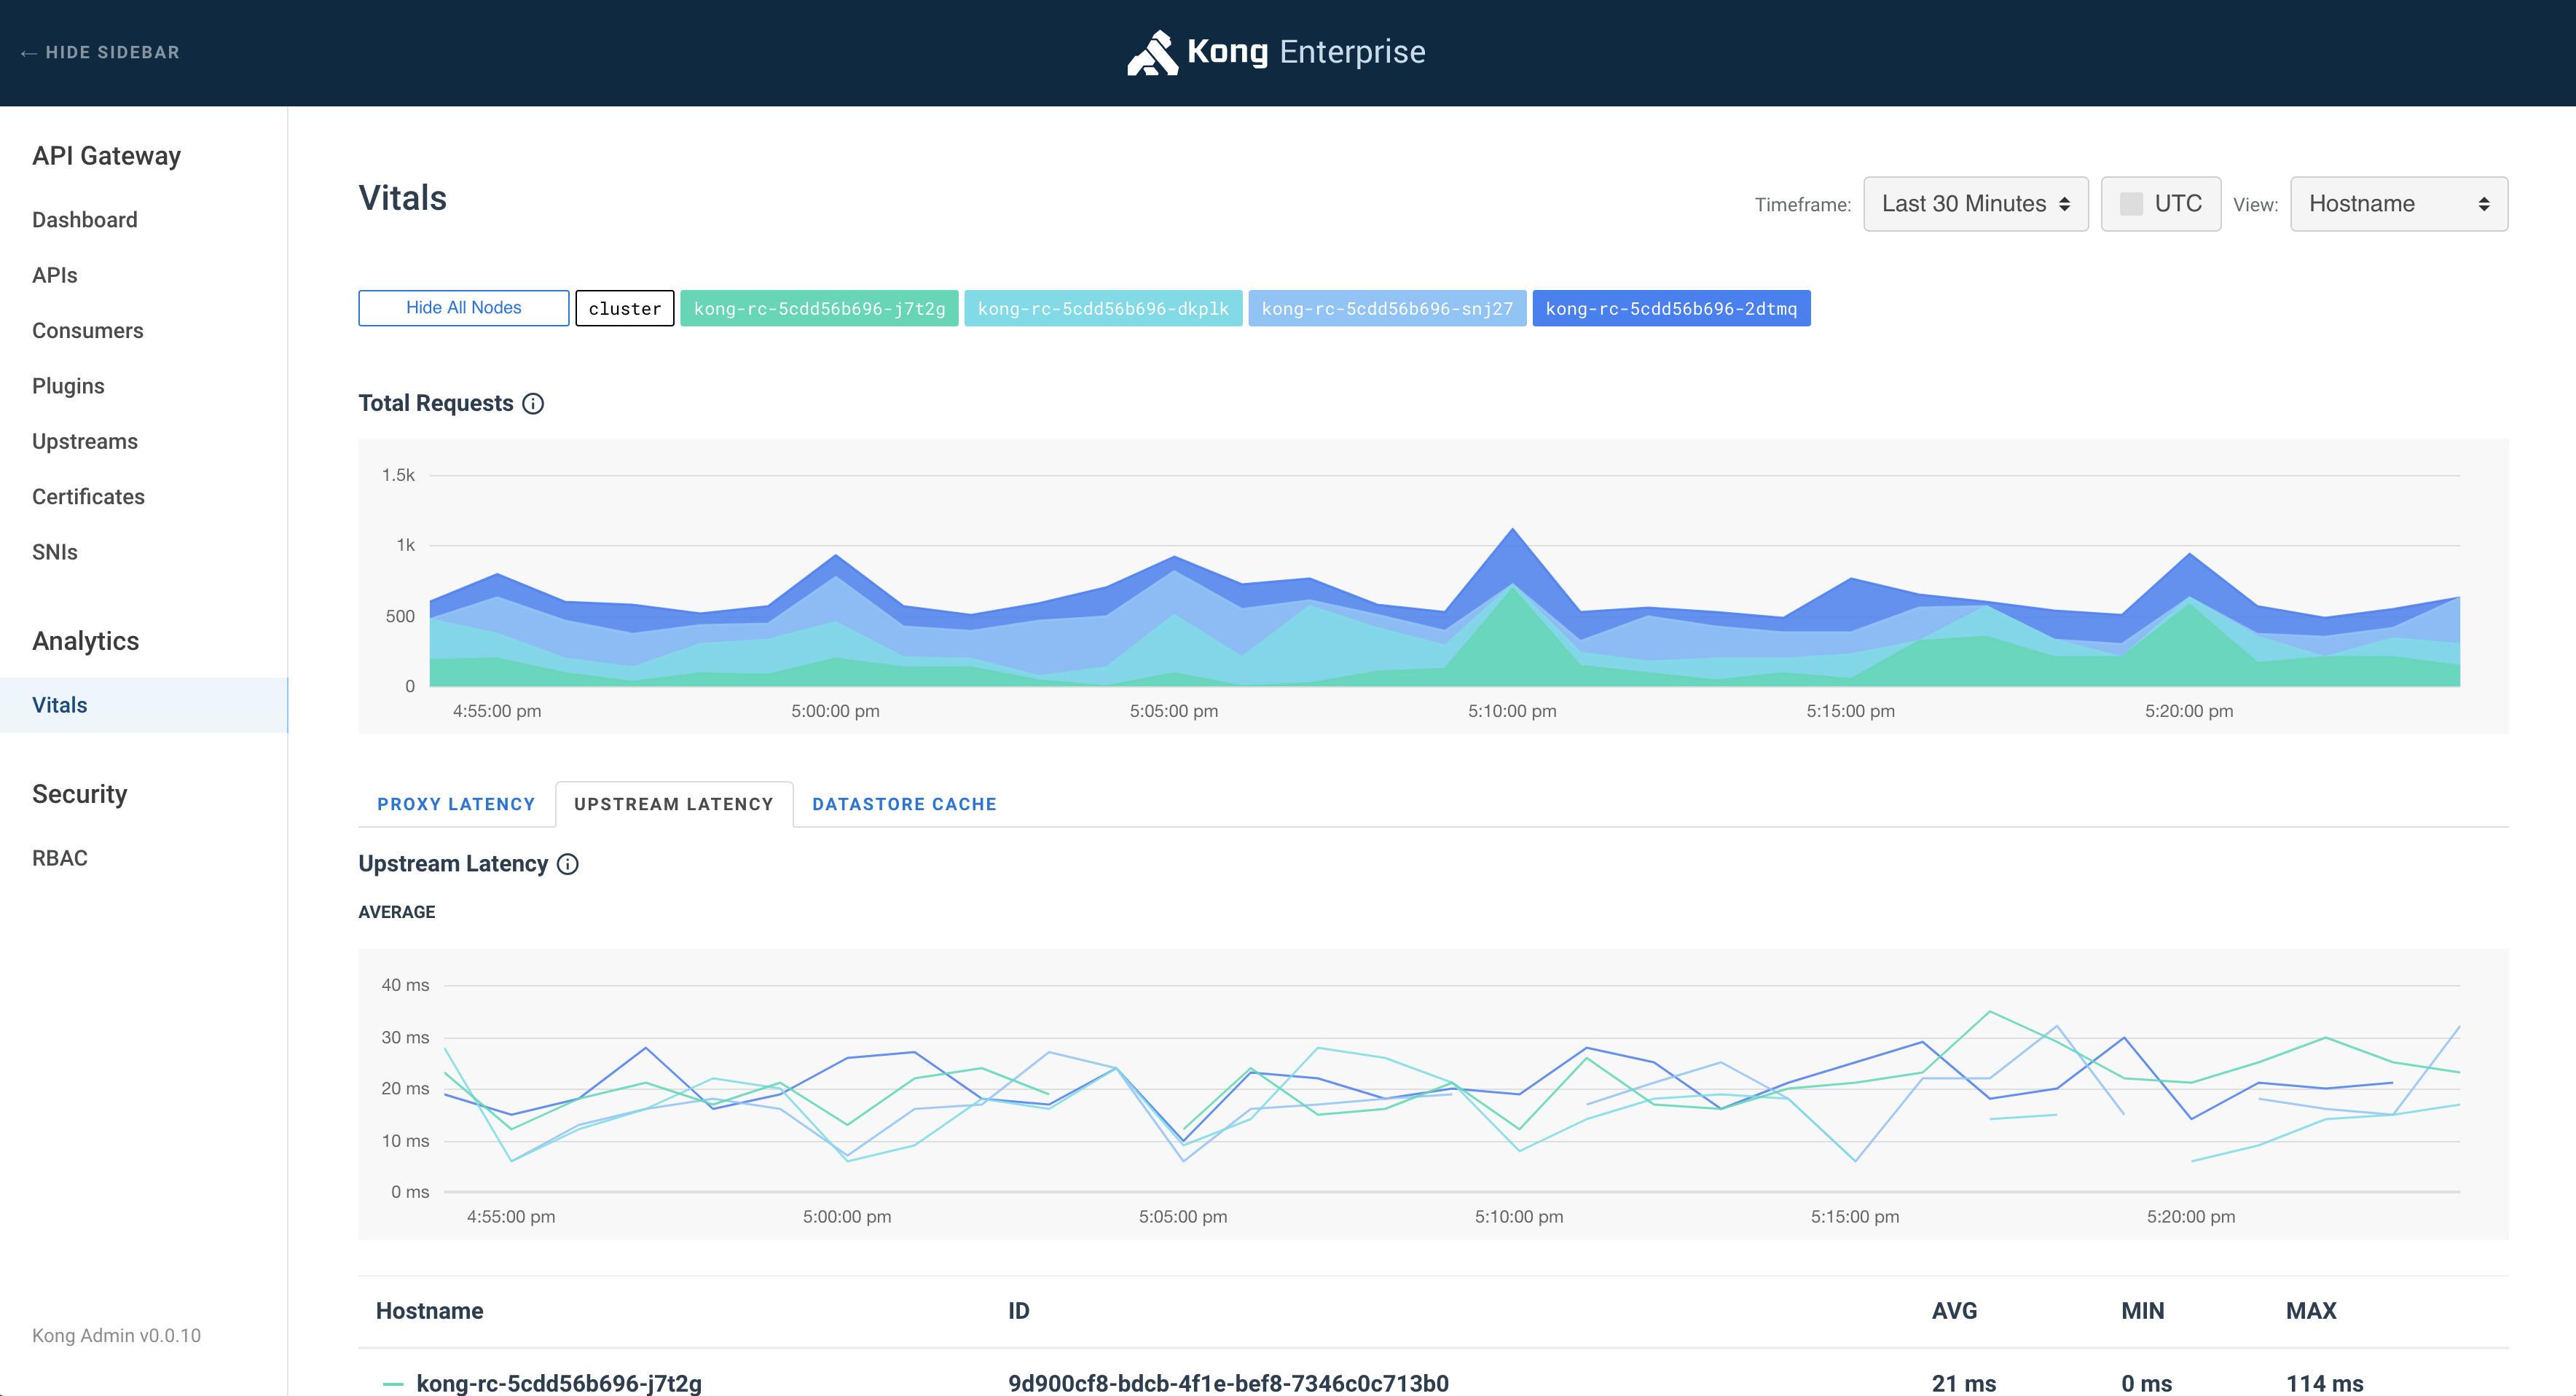2576x1396 pixels.
Task: Click the Hide Sidebar arrow icon
Action: (x=28, y=53)
